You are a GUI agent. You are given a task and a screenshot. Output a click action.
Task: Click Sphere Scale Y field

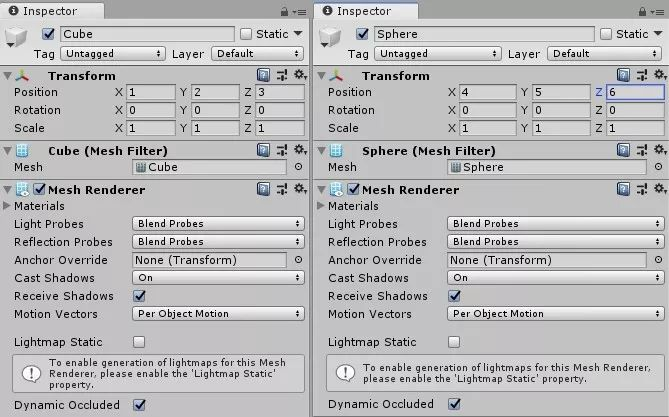(561, 128)
